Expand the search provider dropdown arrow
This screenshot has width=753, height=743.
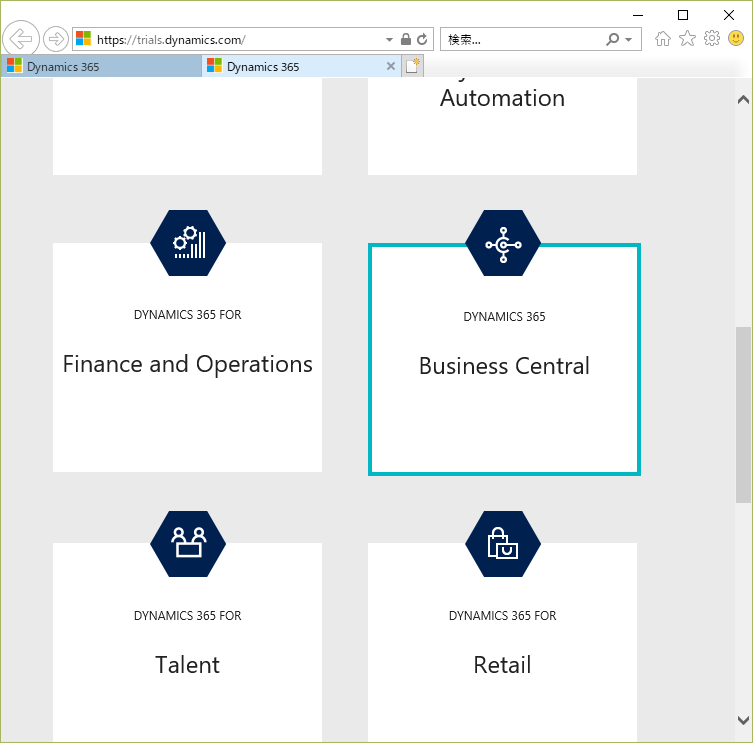629,40
